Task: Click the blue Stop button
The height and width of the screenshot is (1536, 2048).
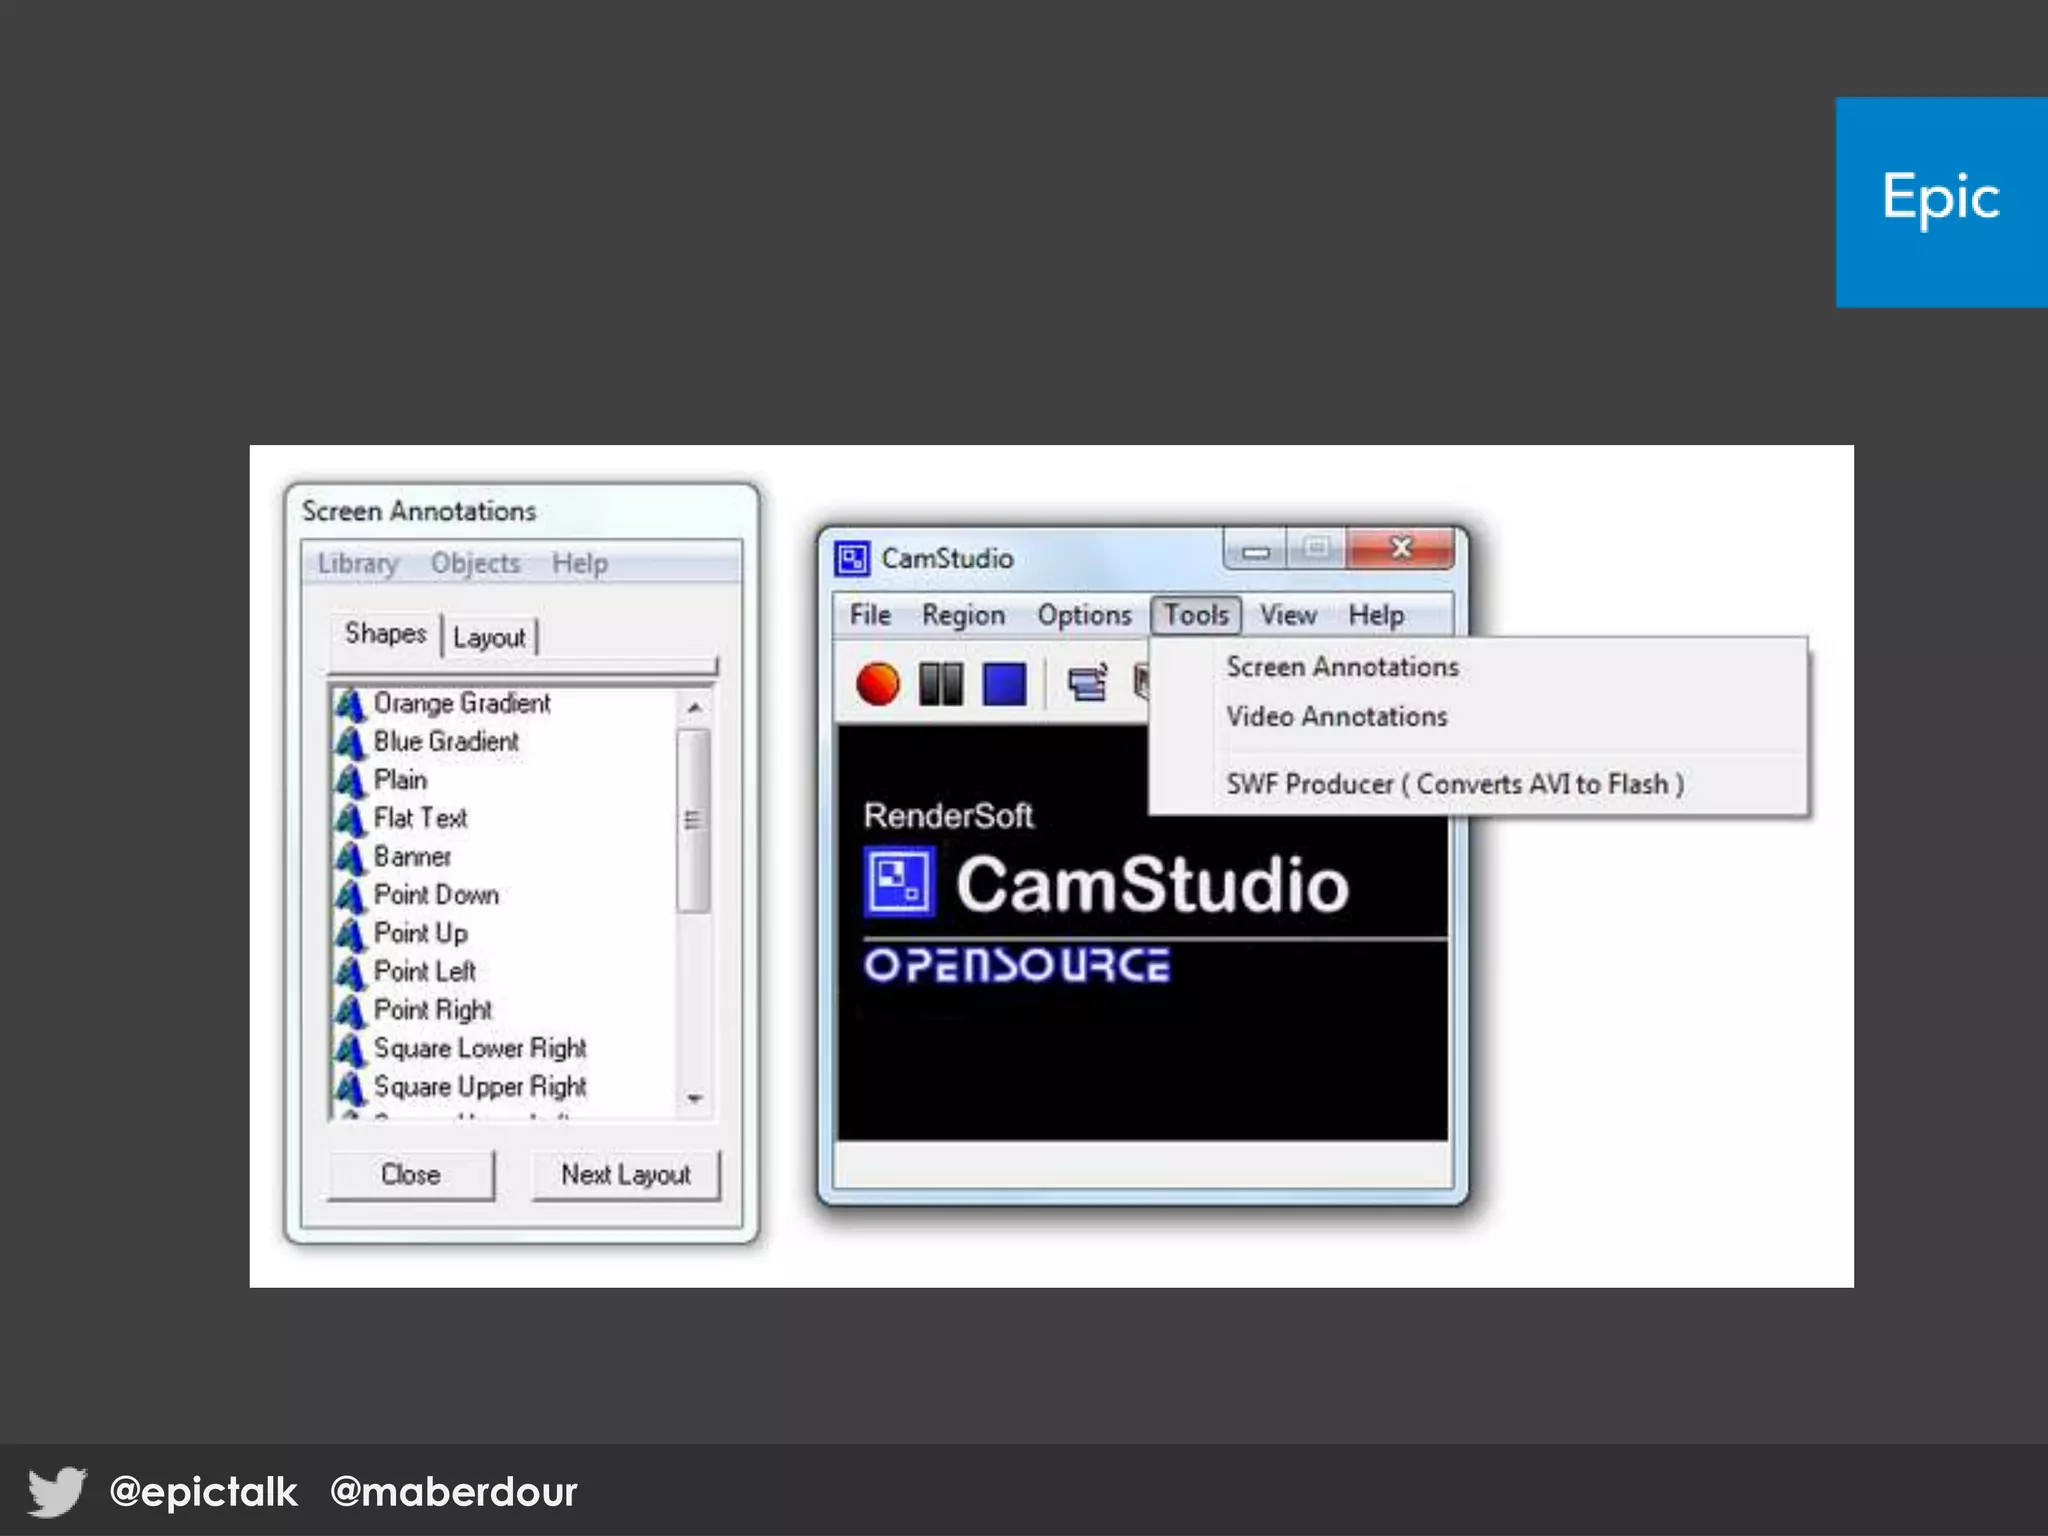Action: (x=1004, y=685)
